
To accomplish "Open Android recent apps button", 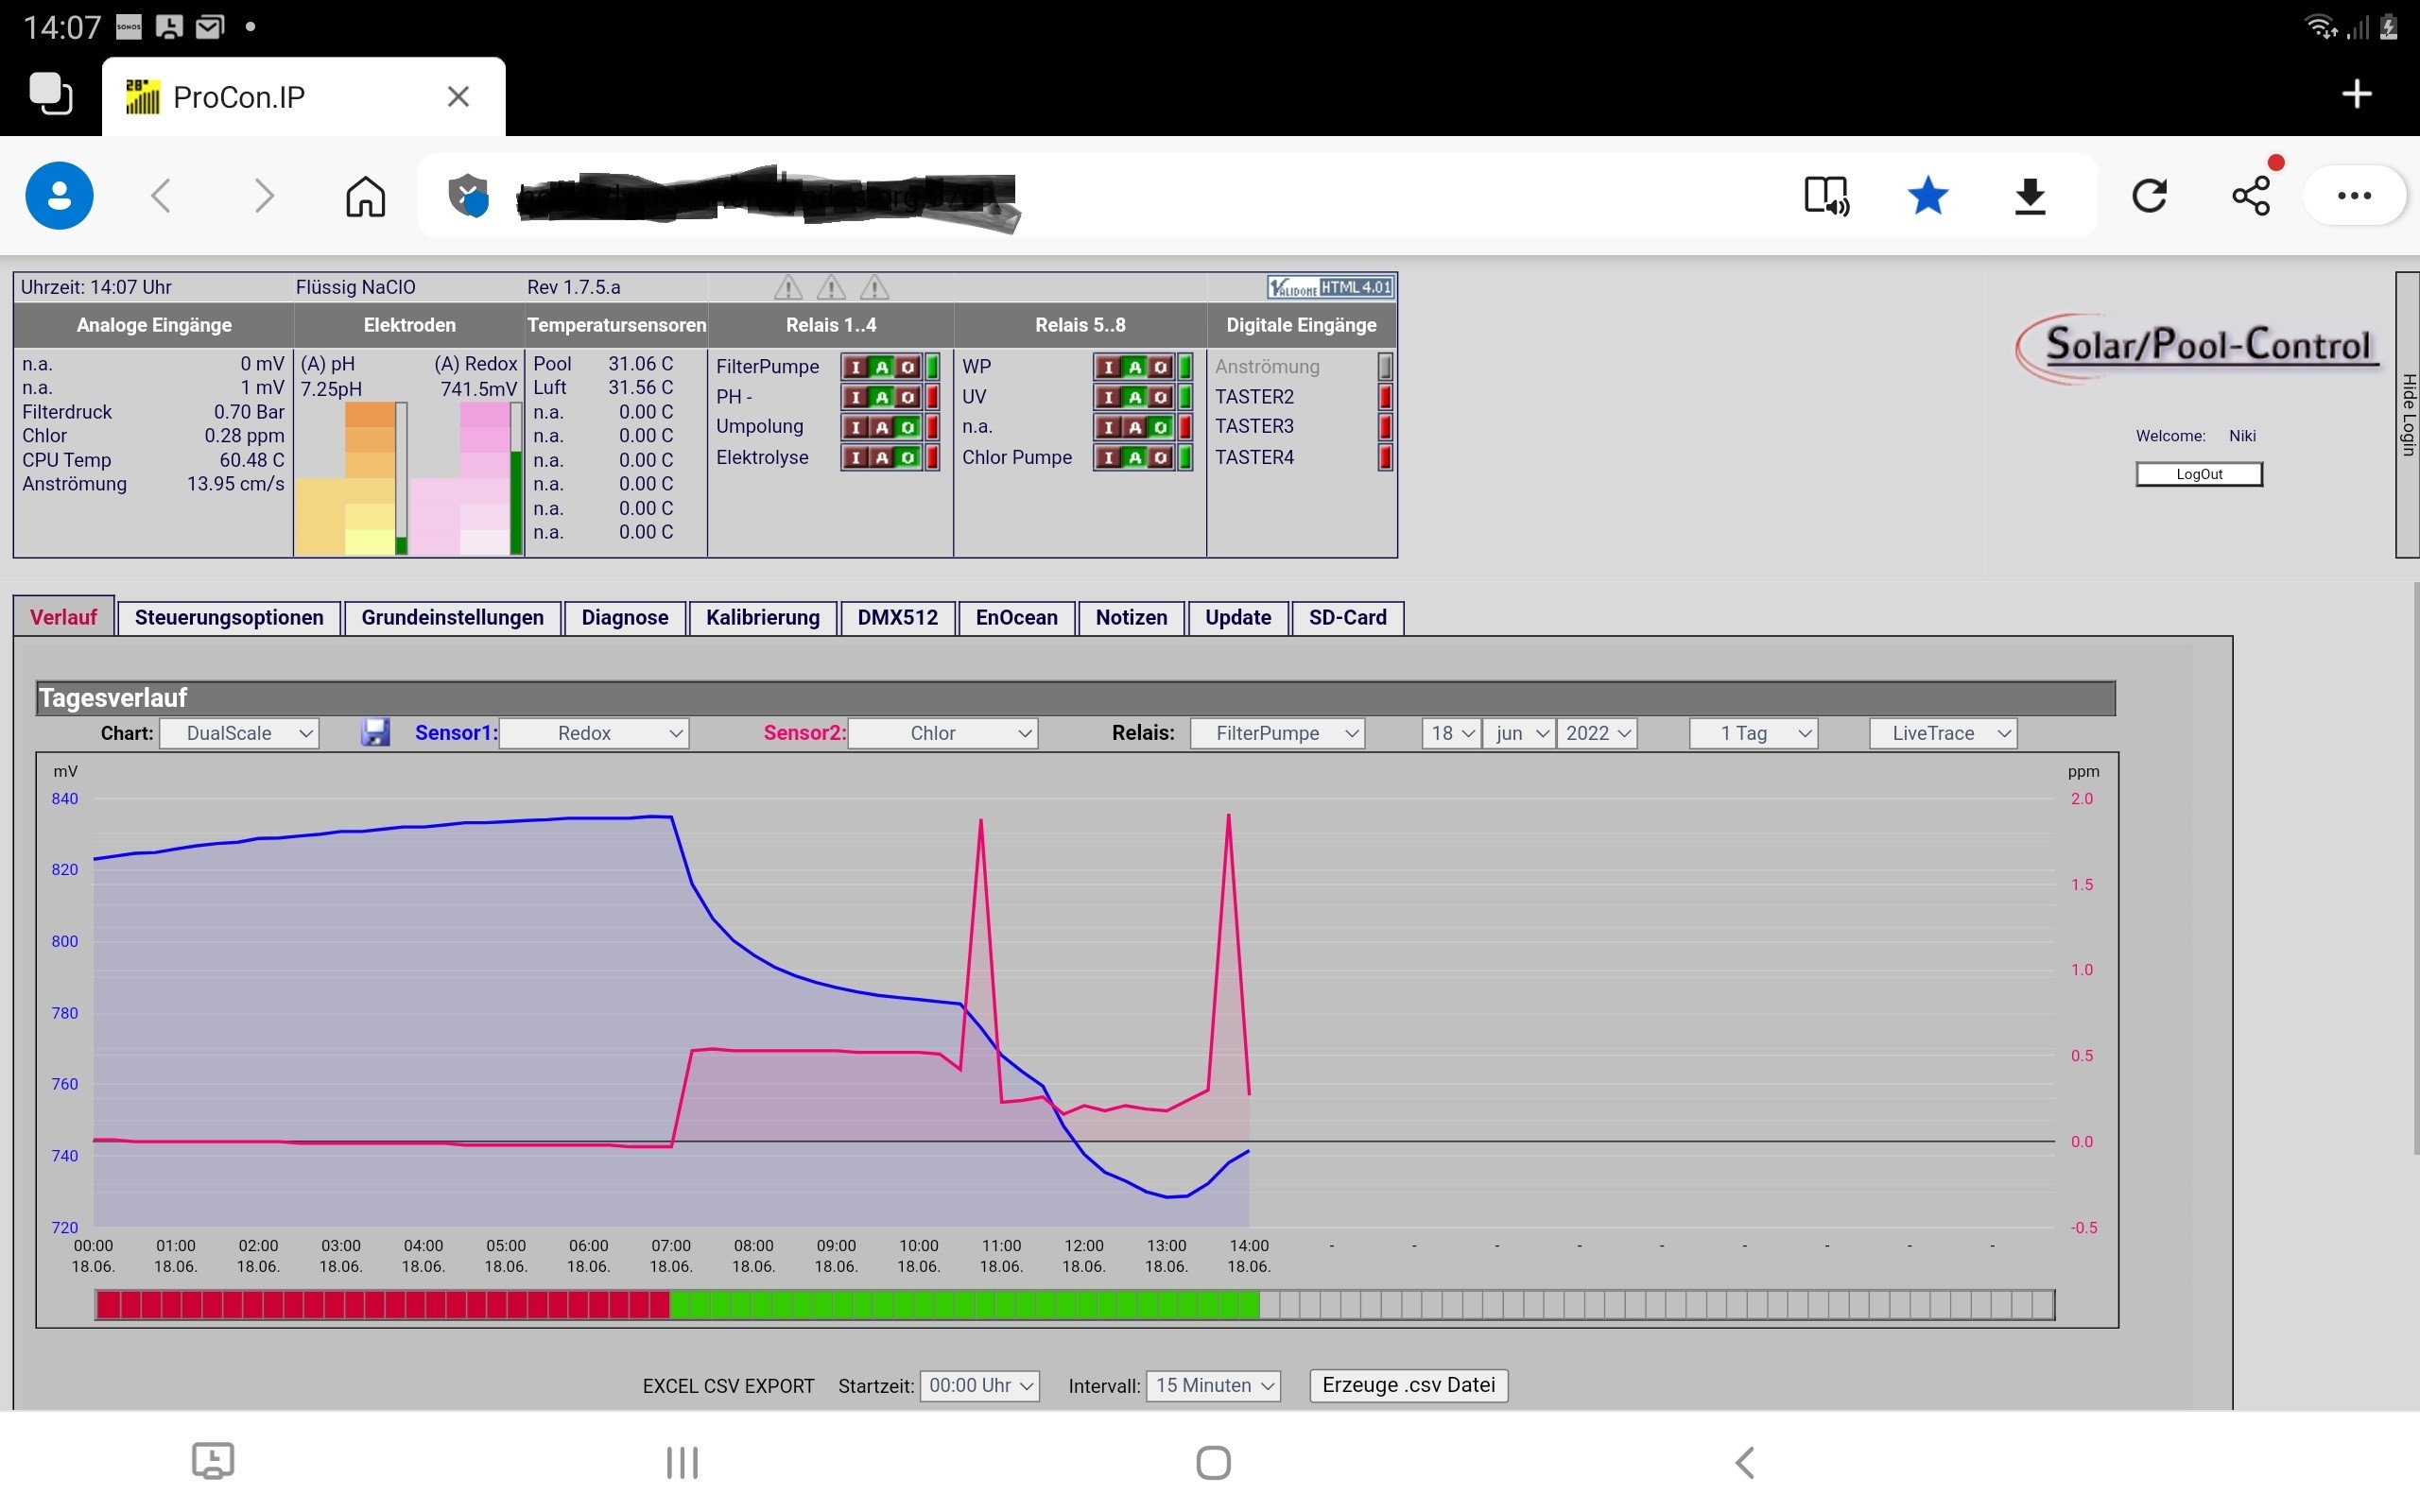I will click(682, 1462).
